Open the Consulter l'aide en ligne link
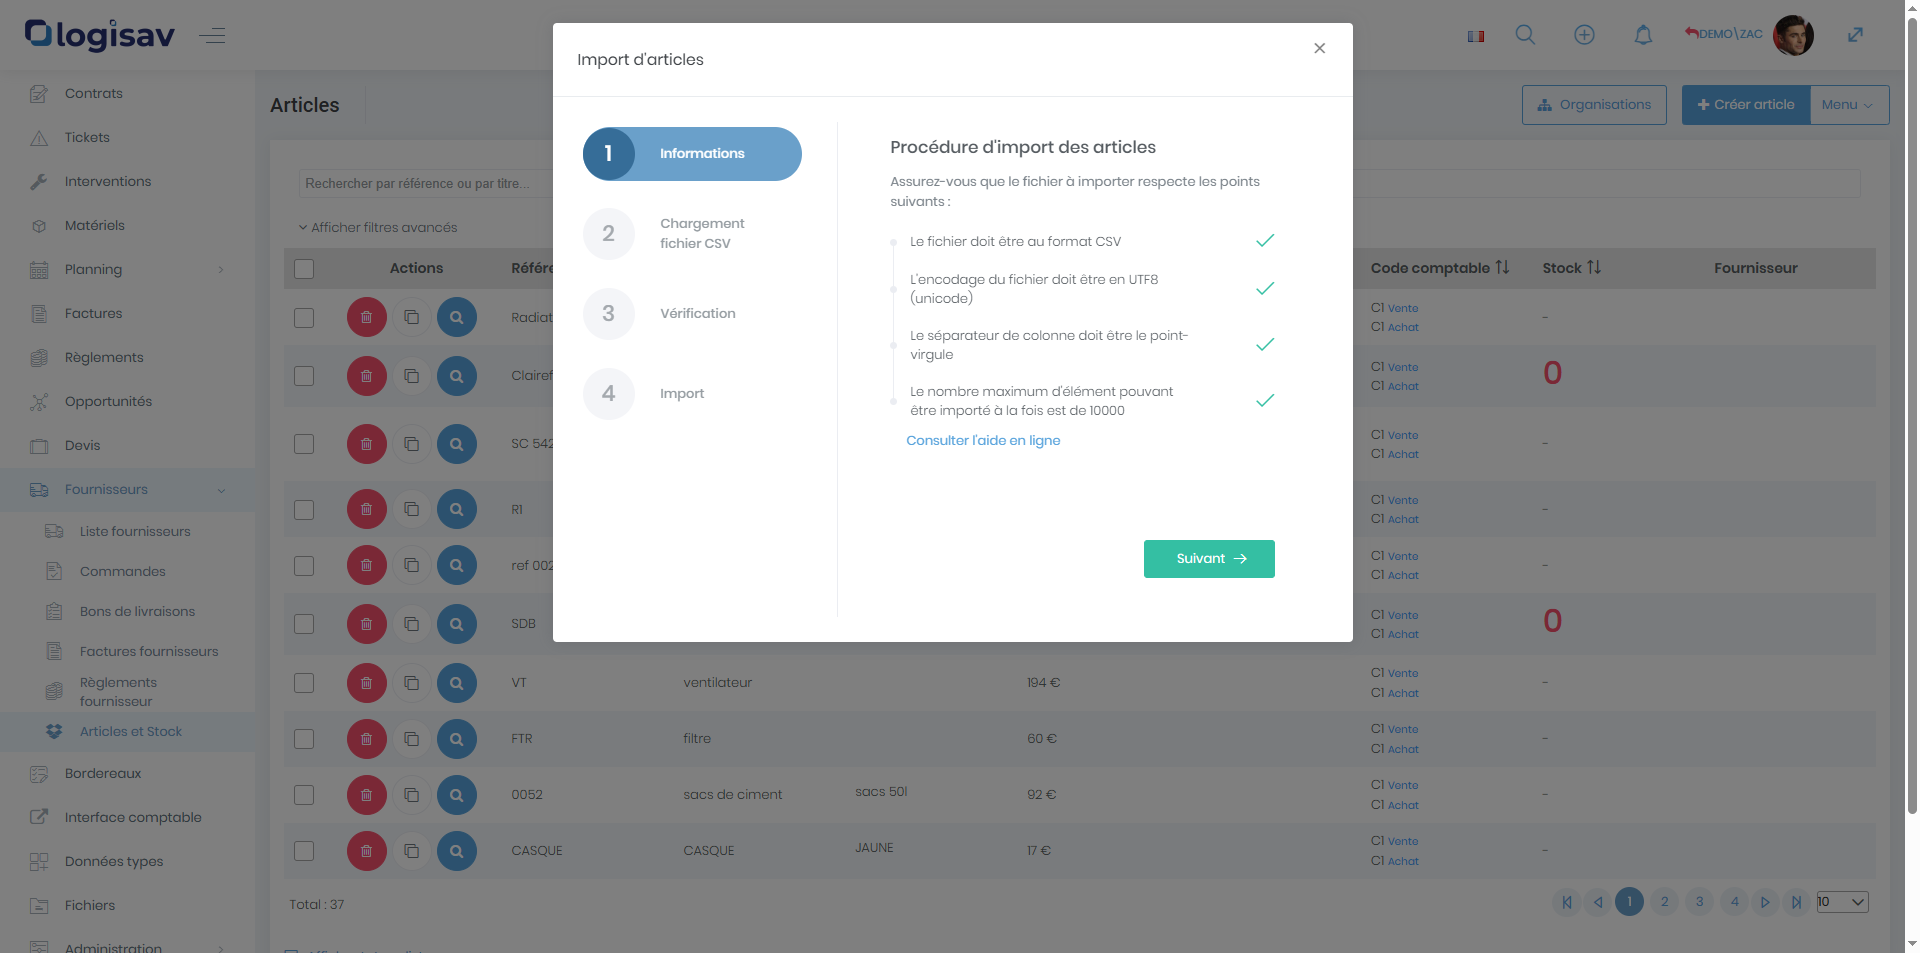This screenshot has height=953, width=1920. coord(983,440)
